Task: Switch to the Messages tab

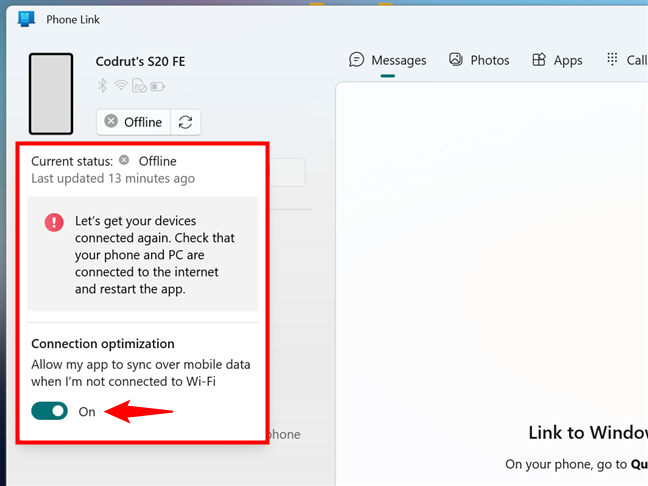Action: point(388,61)
